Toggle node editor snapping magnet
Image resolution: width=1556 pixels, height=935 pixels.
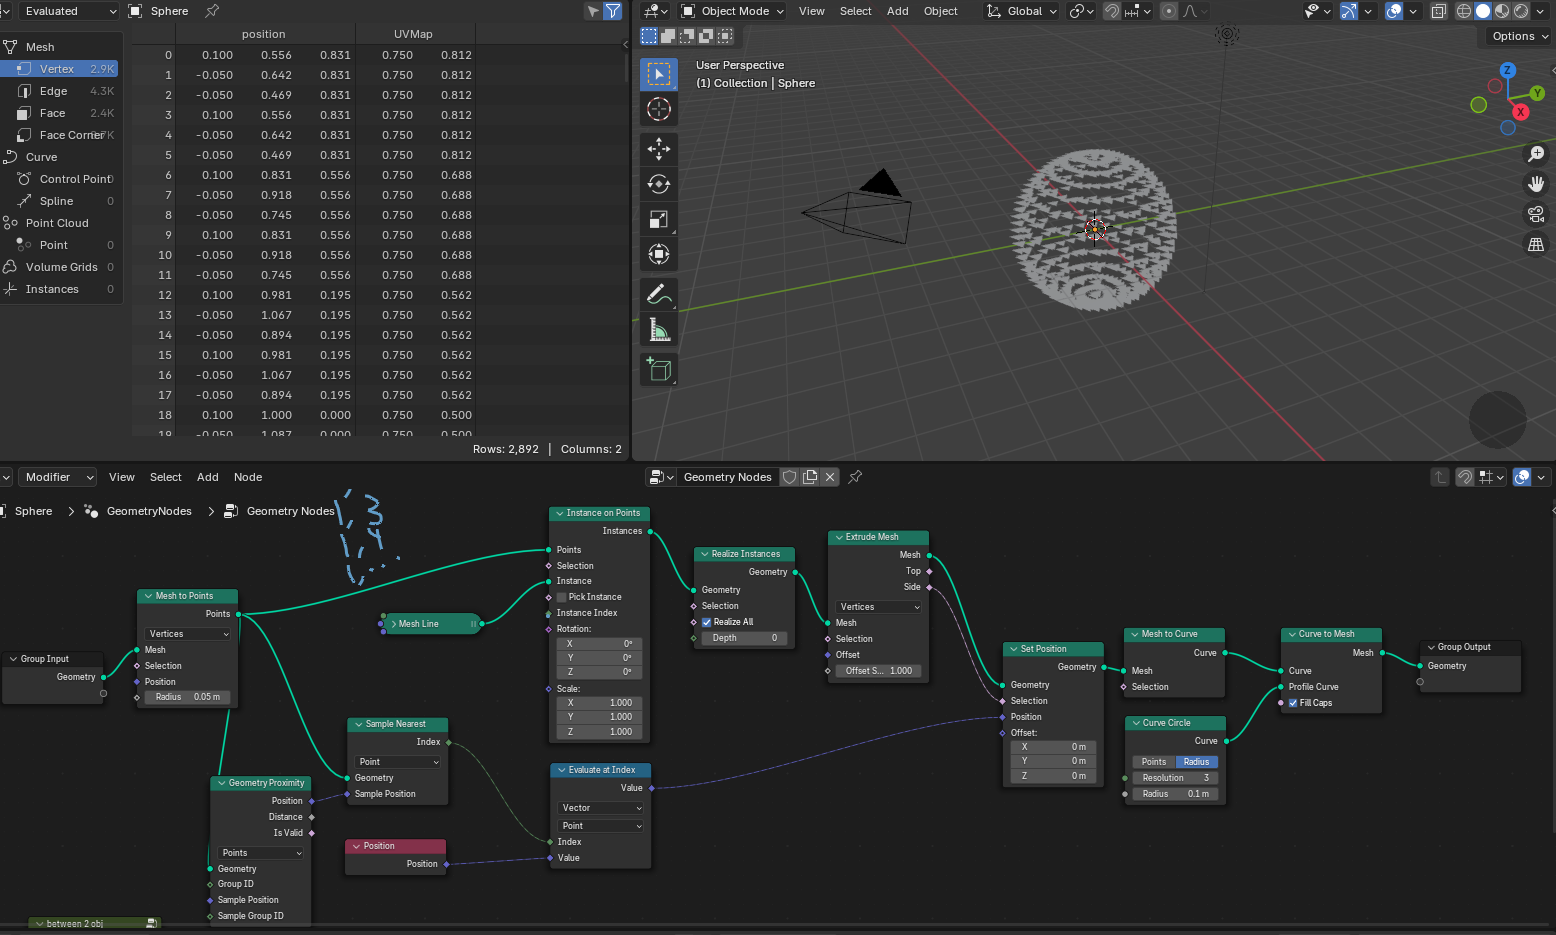click(x=1465, y=477)
